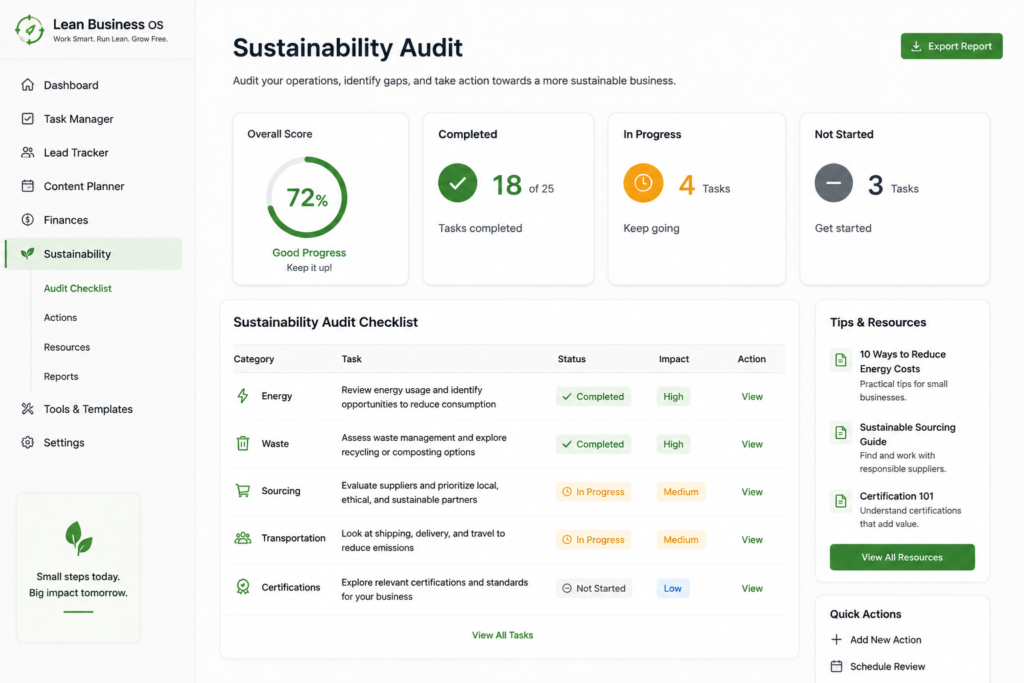Click the Content Planner calendar icon
Image resolution: width=1024 pixels, height=683 pixels.
click(x=27, y=186)
